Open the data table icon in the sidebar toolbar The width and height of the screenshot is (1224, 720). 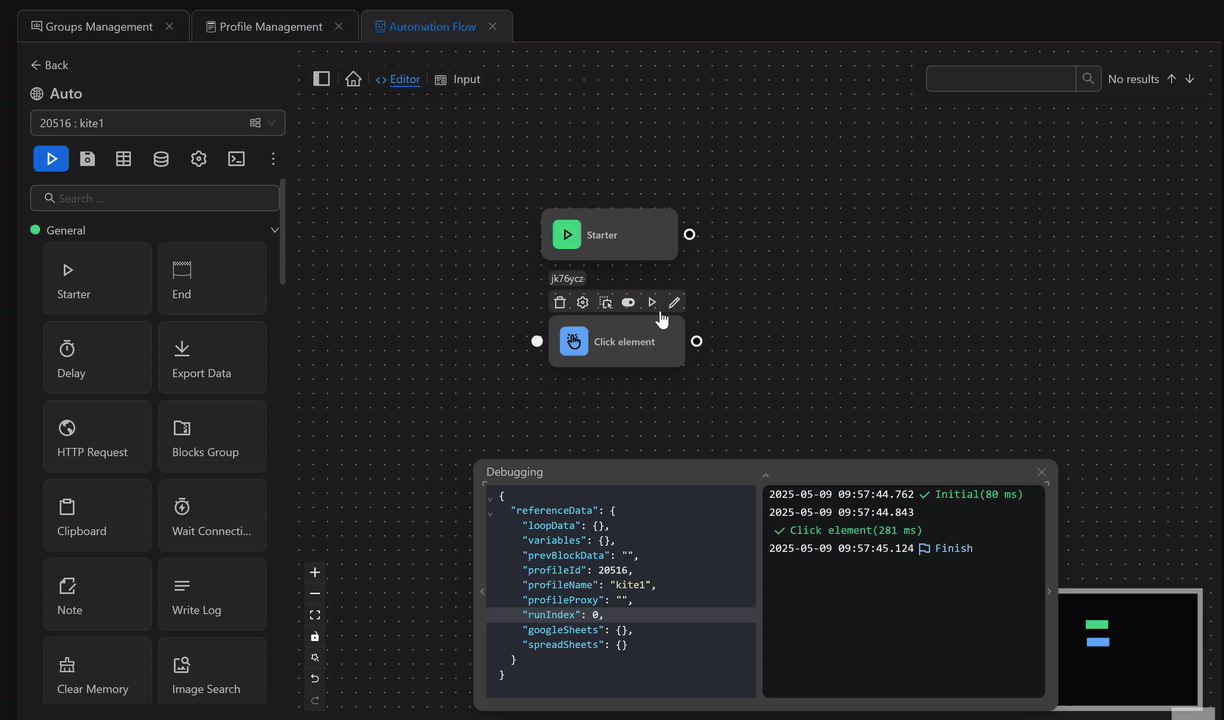point(123,159)
